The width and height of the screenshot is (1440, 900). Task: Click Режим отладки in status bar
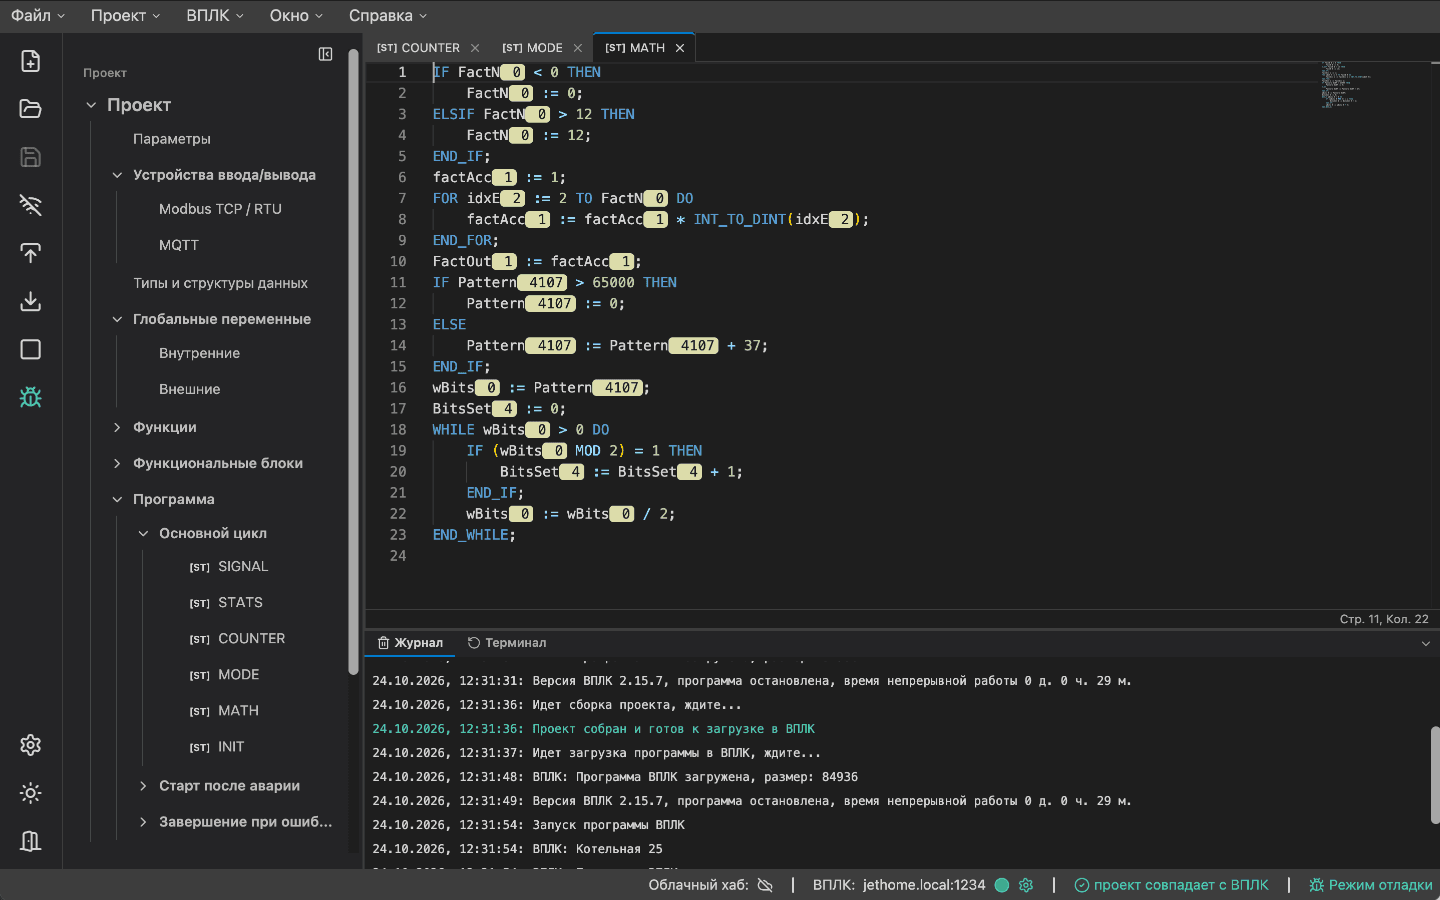[x=1370, y=885]
